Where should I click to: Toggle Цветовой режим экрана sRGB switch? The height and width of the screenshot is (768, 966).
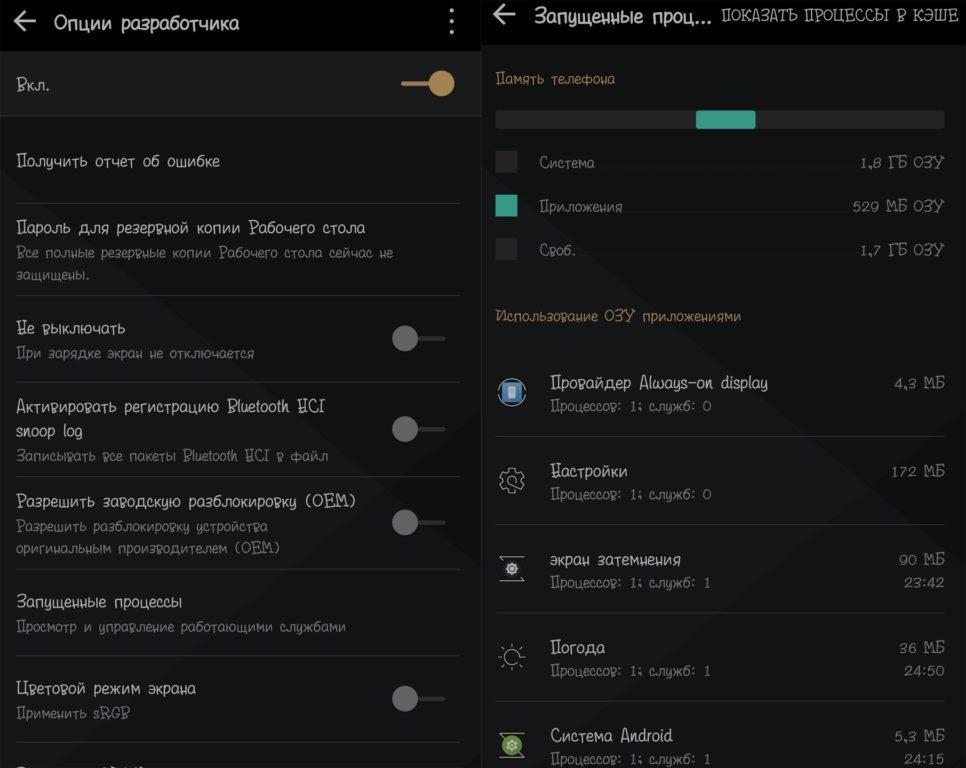(x=418, y=698)
